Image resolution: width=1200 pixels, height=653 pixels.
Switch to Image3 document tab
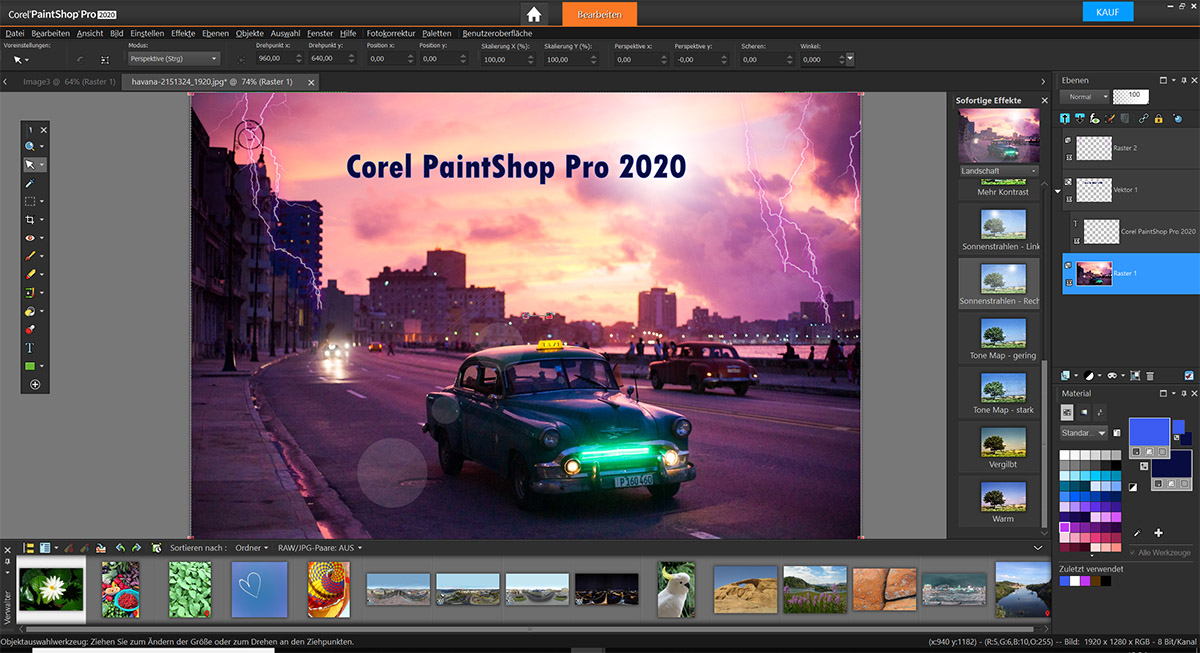click(69, 82)
